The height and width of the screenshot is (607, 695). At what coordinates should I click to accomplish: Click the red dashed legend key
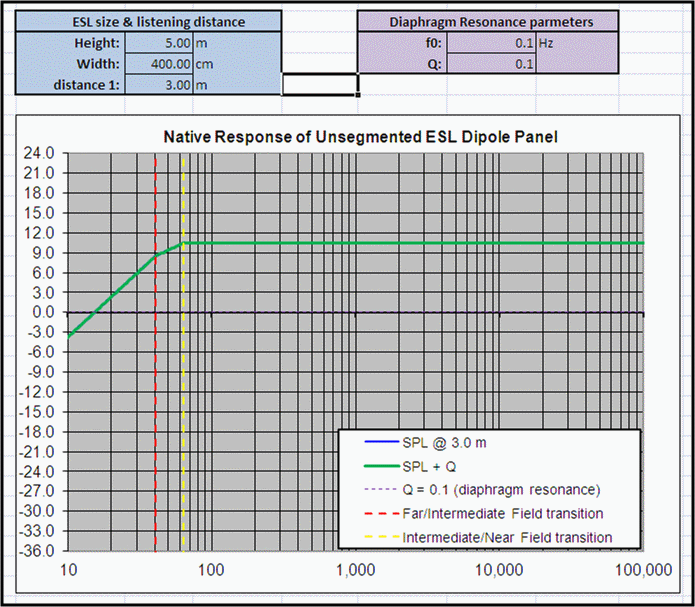[x=382, y=513]
